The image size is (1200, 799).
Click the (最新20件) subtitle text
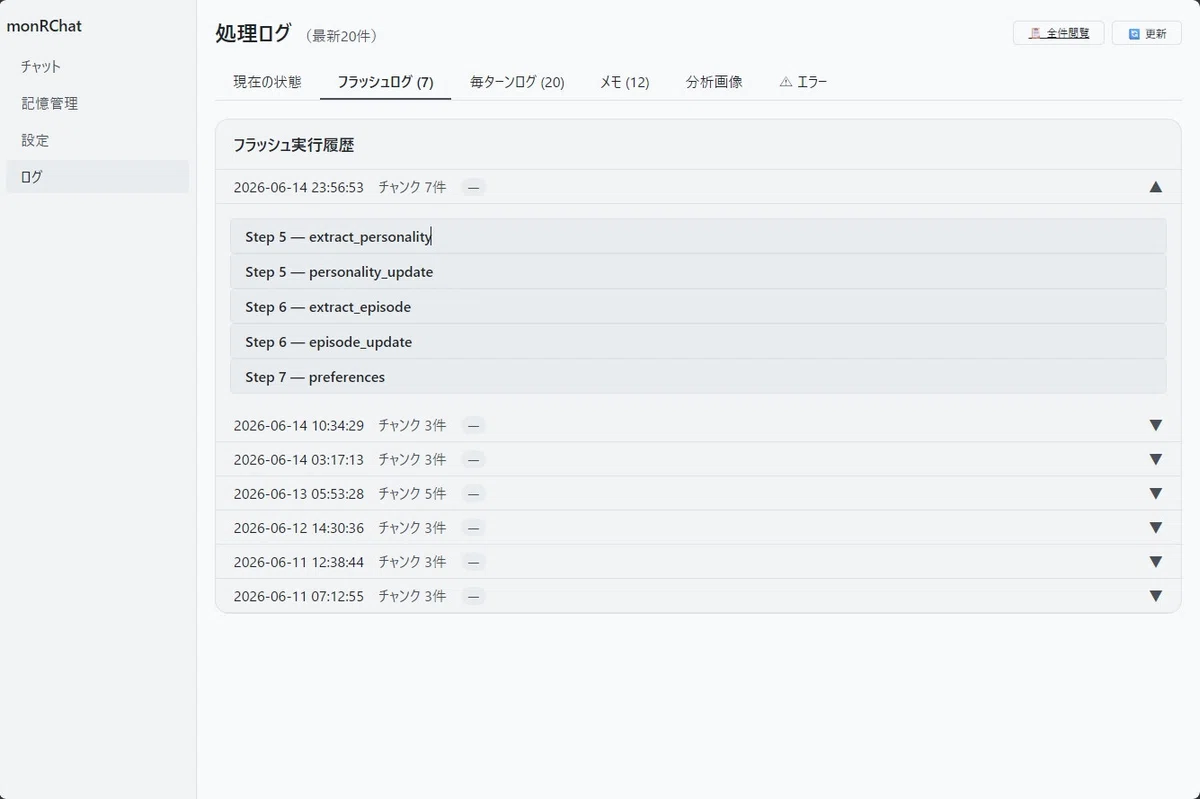coord(342,36)
